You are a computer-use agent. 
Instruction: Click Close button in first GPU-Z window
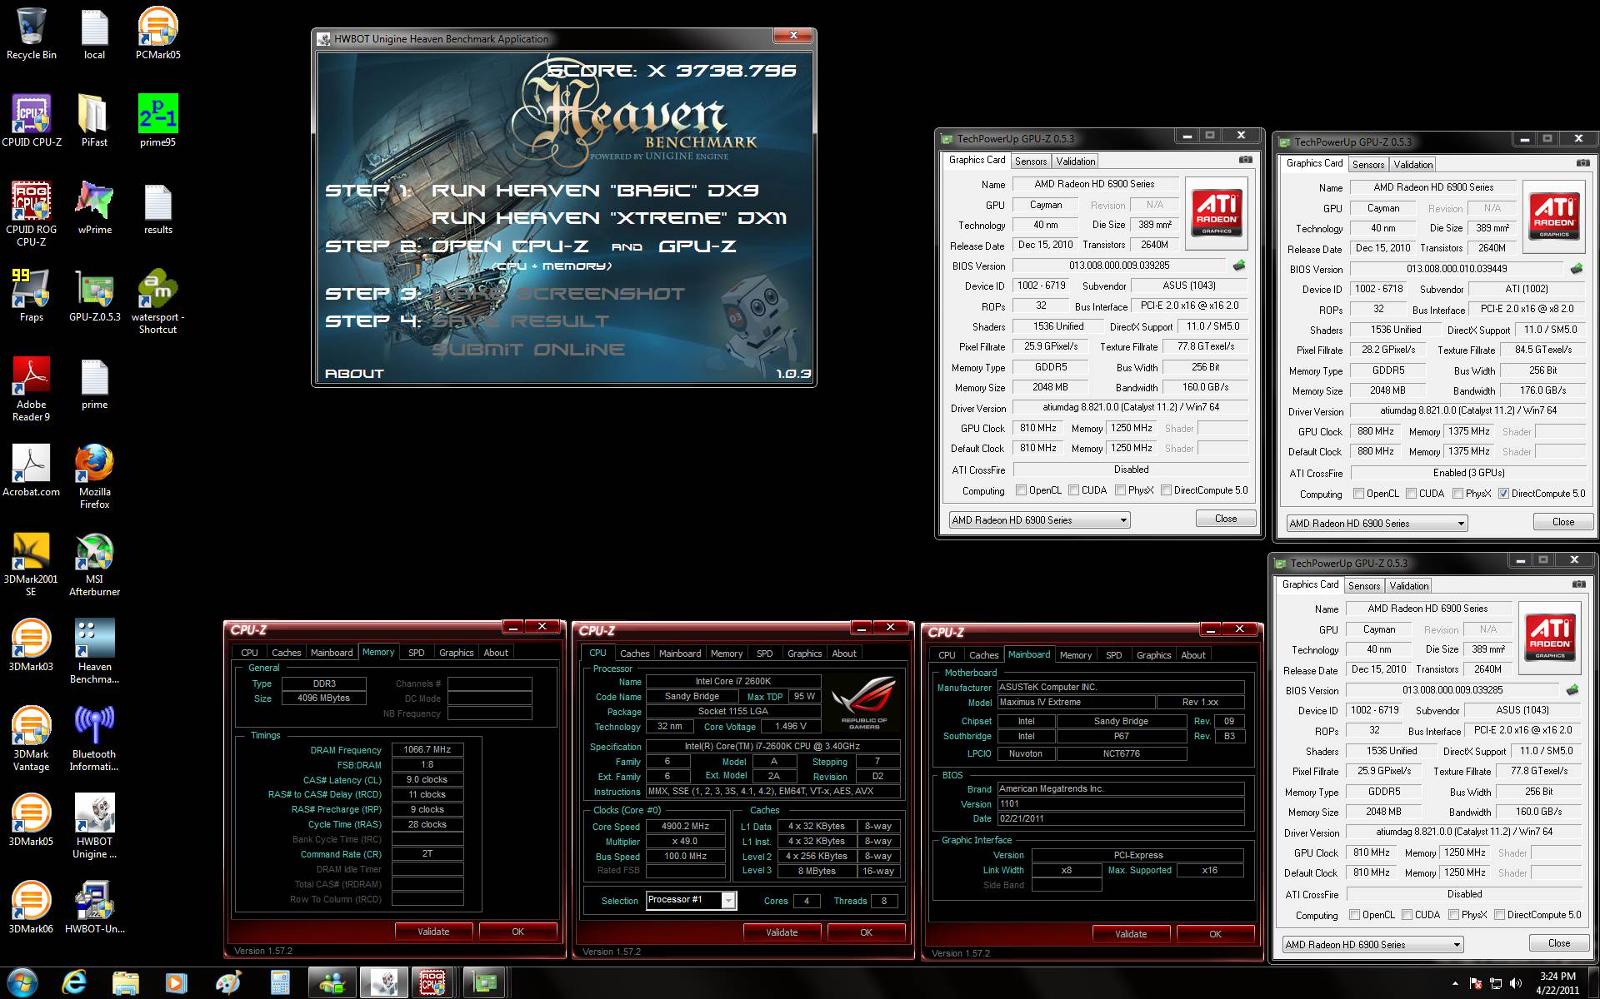tap(1225, 518)
